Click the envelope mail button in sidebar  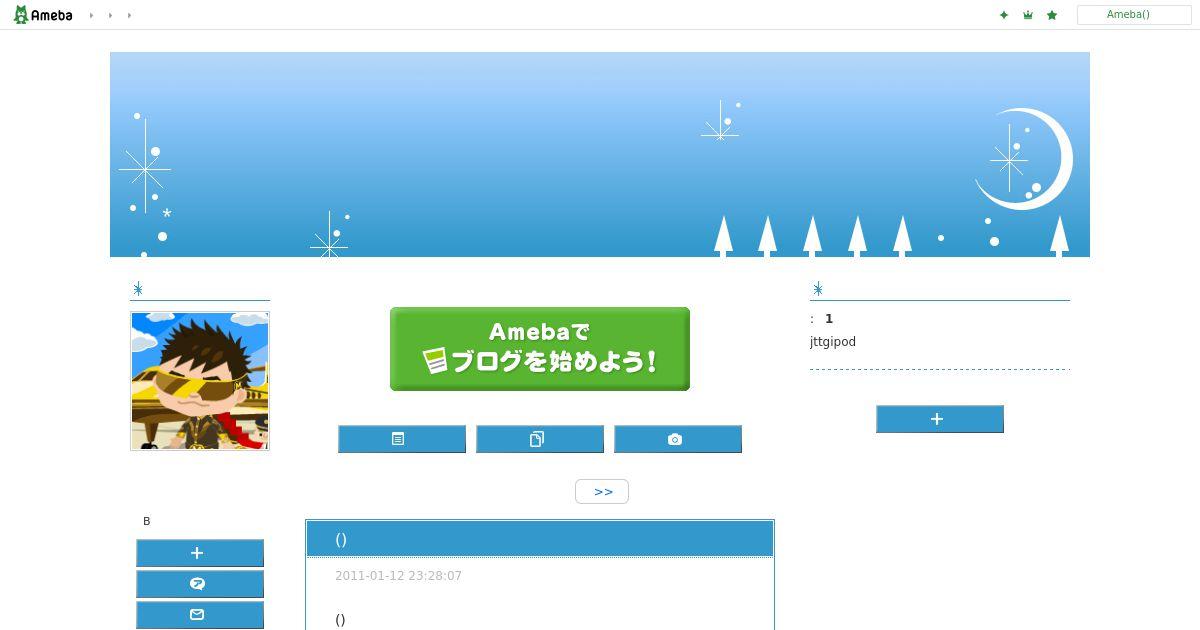click(x=200, y=615)
